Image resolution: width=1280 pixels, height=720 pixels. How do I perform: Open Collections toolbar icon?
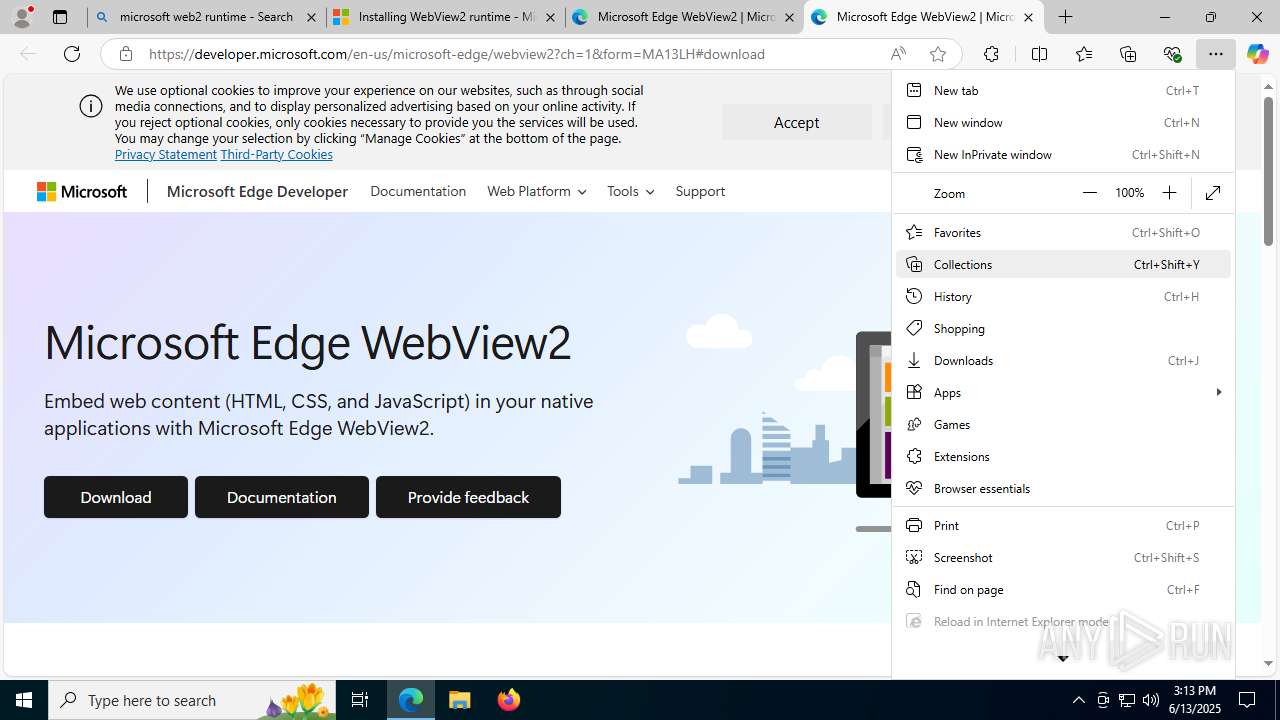[x=1128, y=54]
